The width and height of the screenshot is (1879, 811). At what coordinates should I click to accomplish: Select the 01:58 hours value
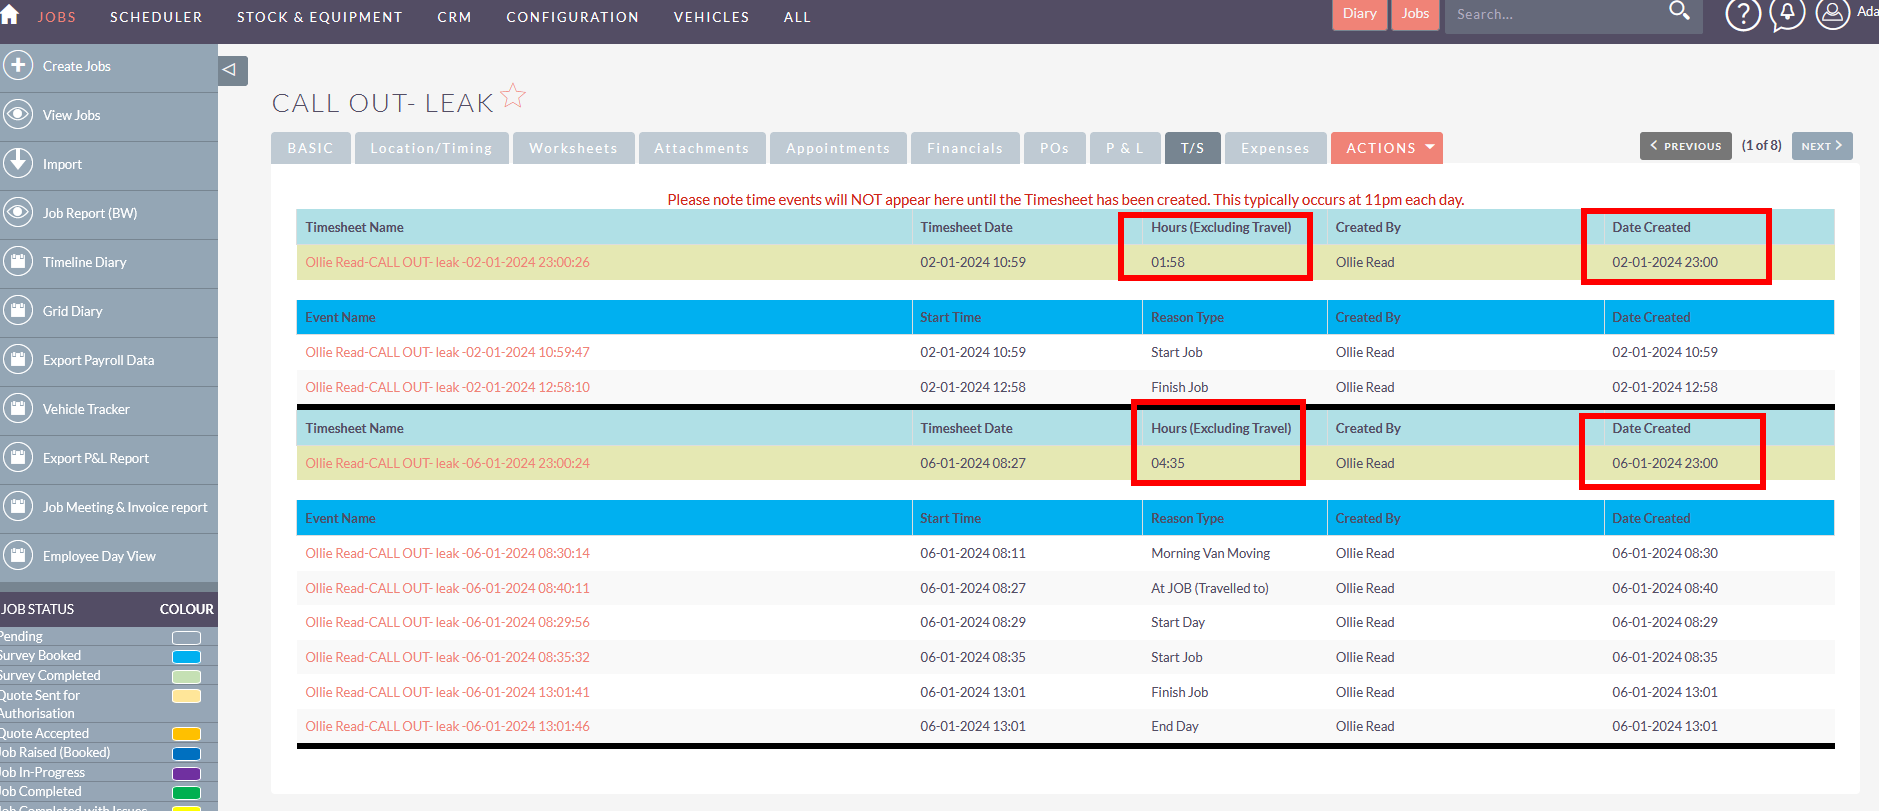click(x=1167, y=262)
